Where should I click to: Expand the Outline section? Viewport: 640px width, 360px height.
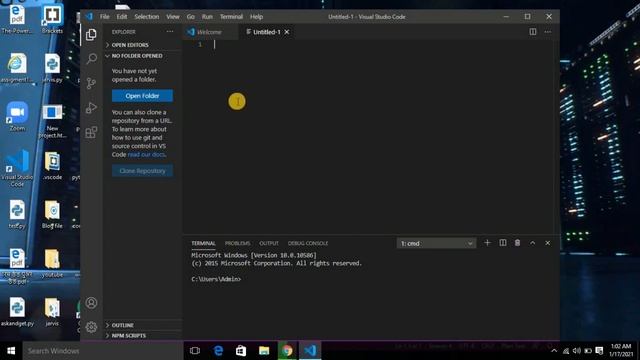click(x=142, y=325)
